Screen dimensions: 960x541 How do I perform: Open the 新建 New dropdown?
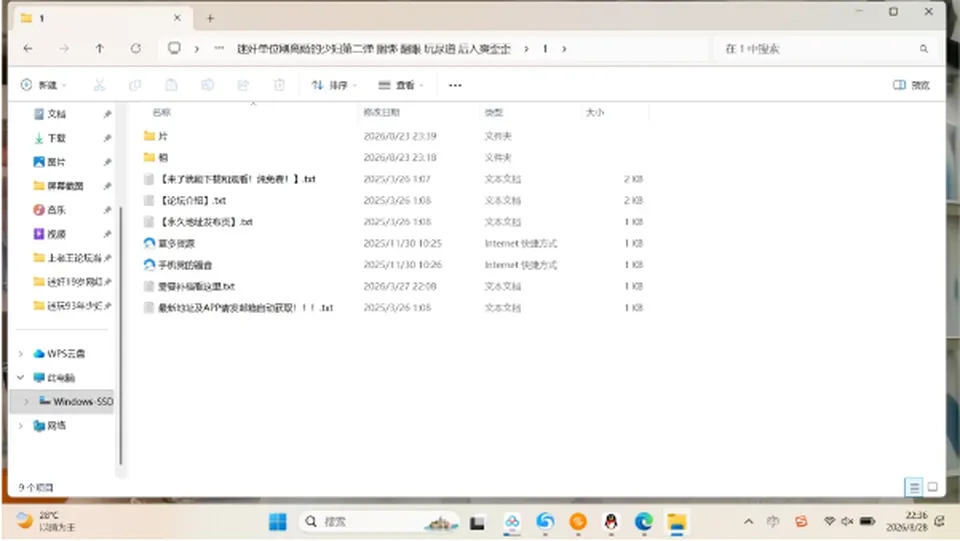coord(43,85)
